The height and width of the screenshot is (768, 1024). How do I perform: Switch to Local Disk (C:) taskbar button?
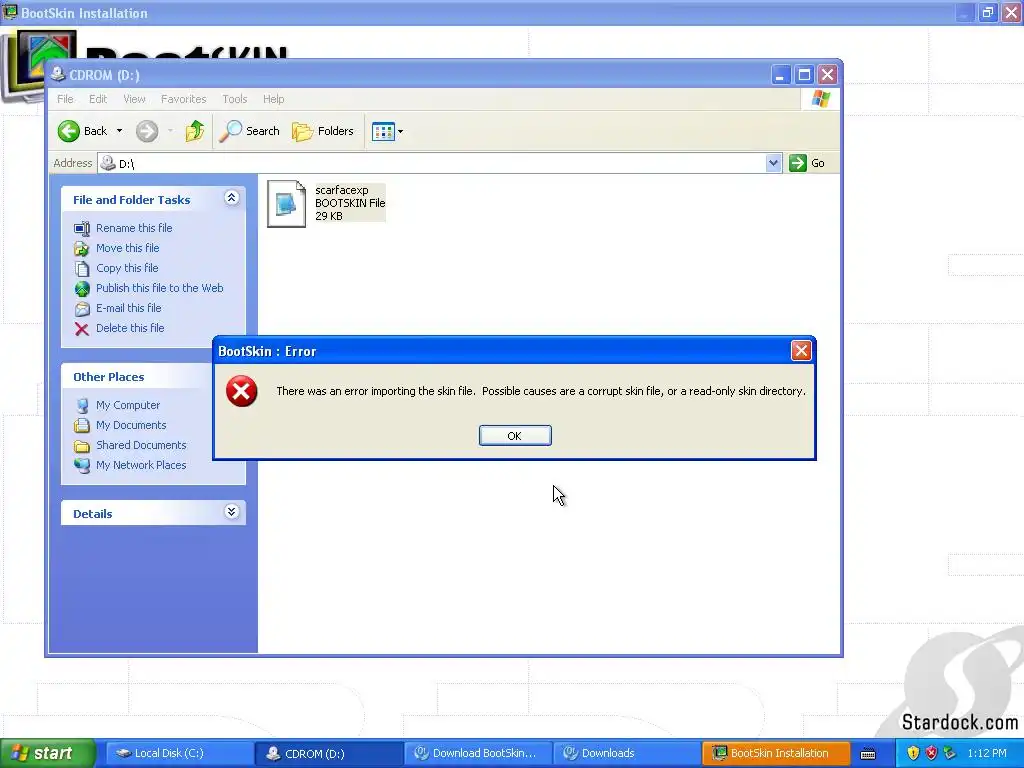click(x=178, y=754)
